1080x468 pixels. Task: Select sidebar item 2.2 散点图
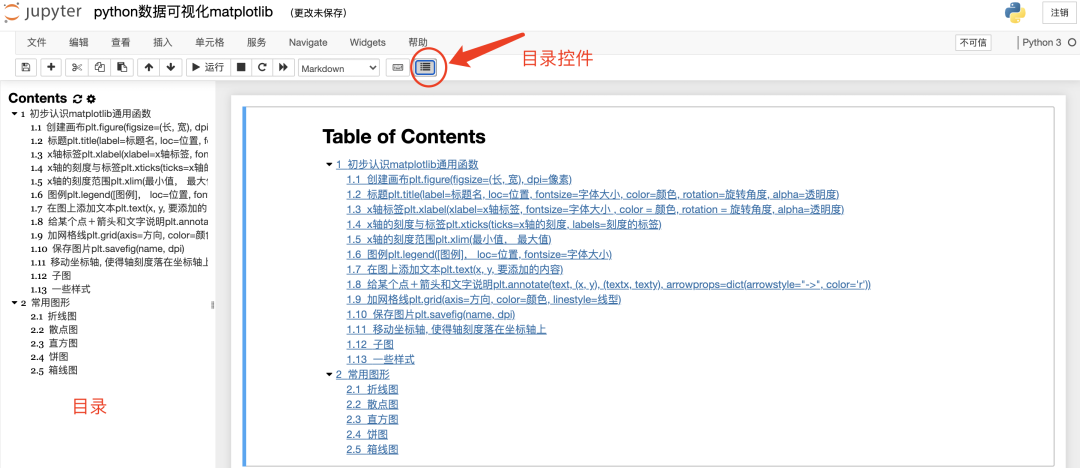point(54,330)
